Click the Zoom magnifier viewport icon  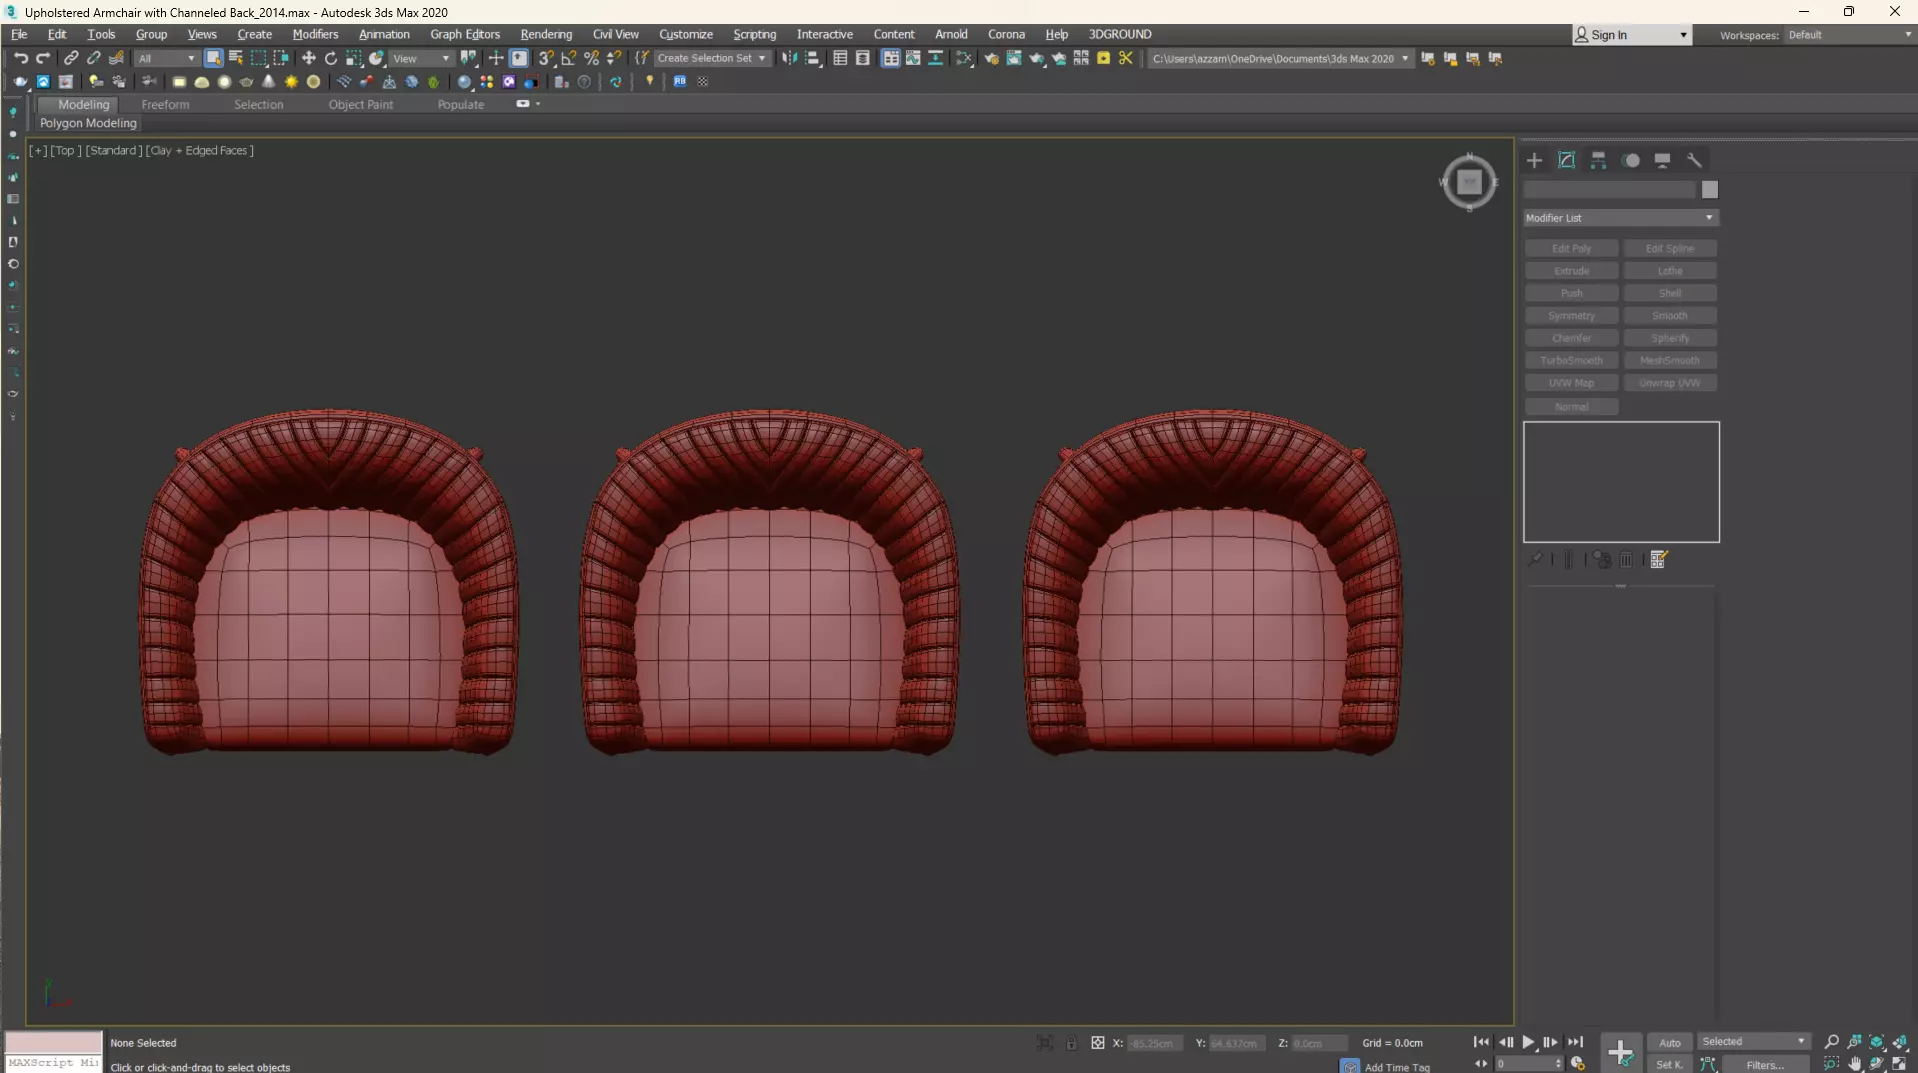1831,1042
